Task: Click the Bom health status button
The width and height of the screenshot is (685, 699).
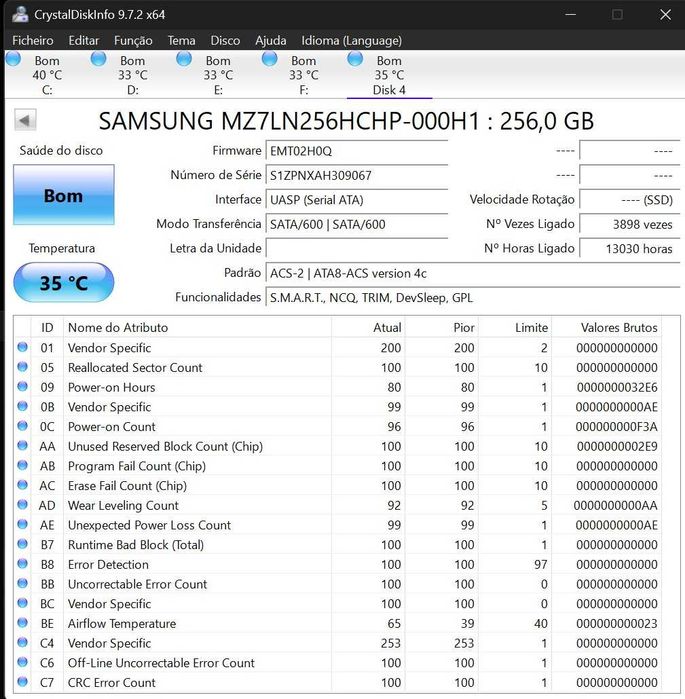Action: 64,195
